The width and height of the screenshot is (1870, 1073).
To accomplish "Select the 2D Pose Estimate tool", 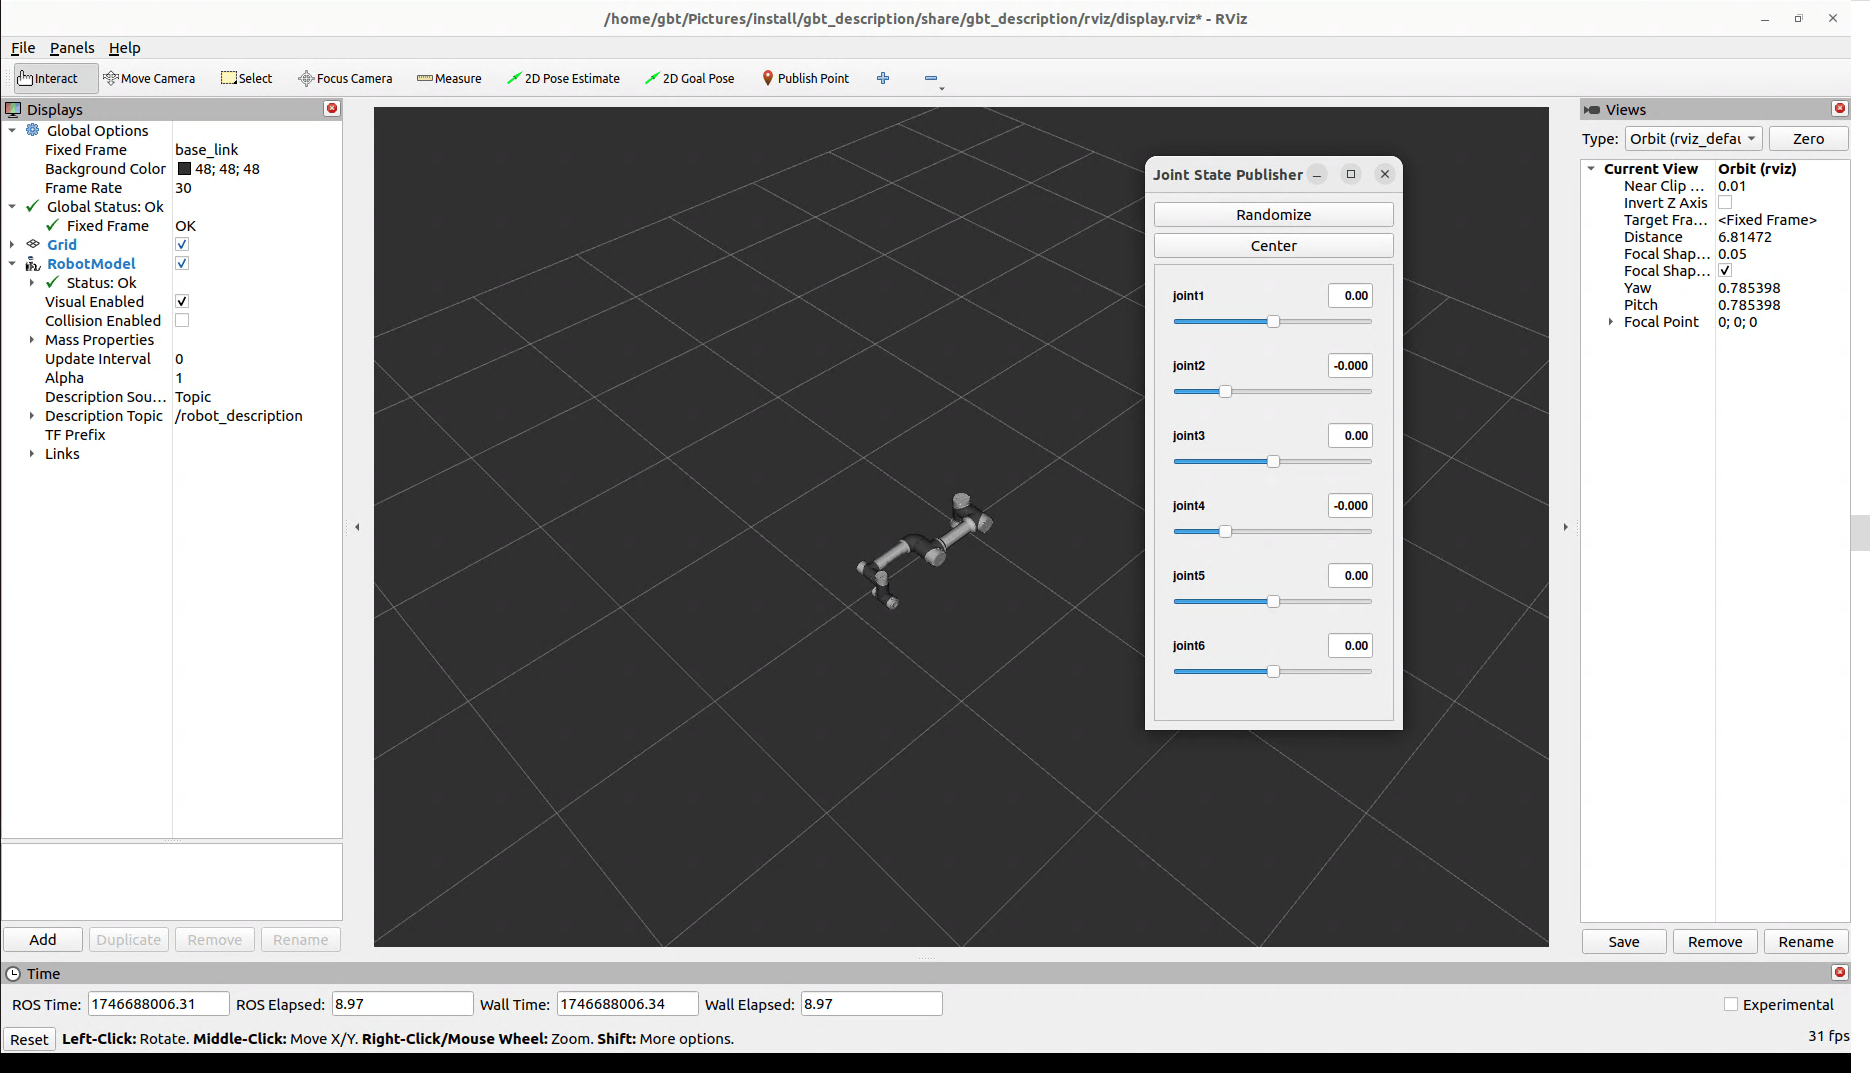I will (x=563, y=78).
